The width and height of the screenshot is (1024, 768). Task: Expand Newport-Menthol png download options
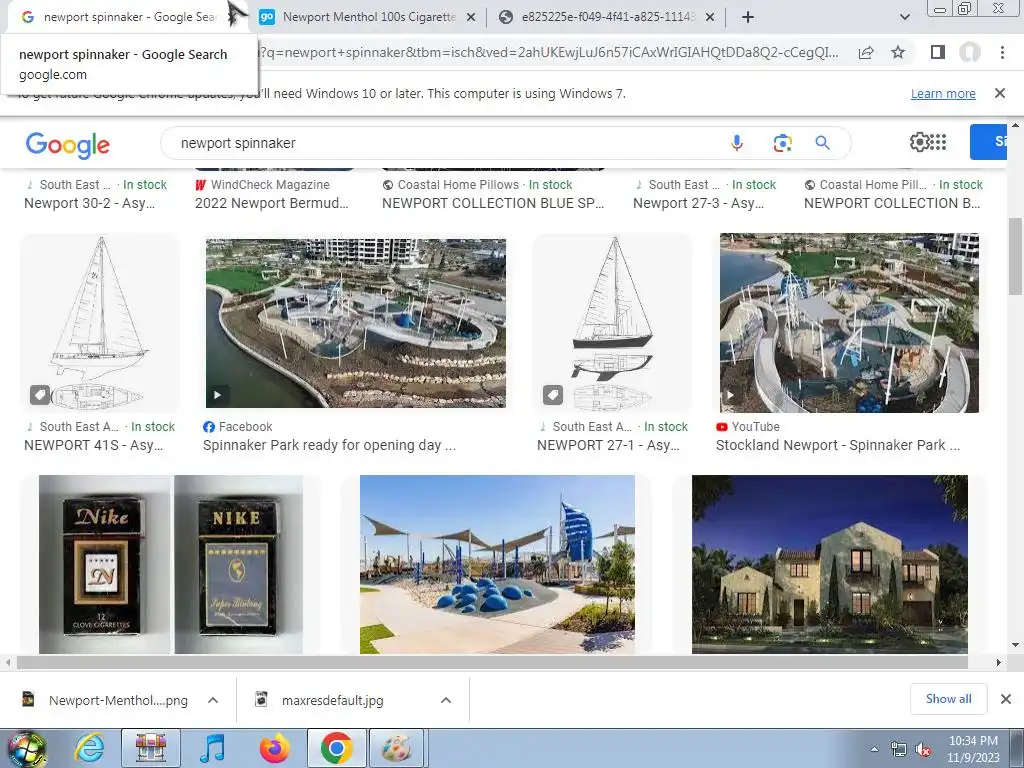[213, 700]
